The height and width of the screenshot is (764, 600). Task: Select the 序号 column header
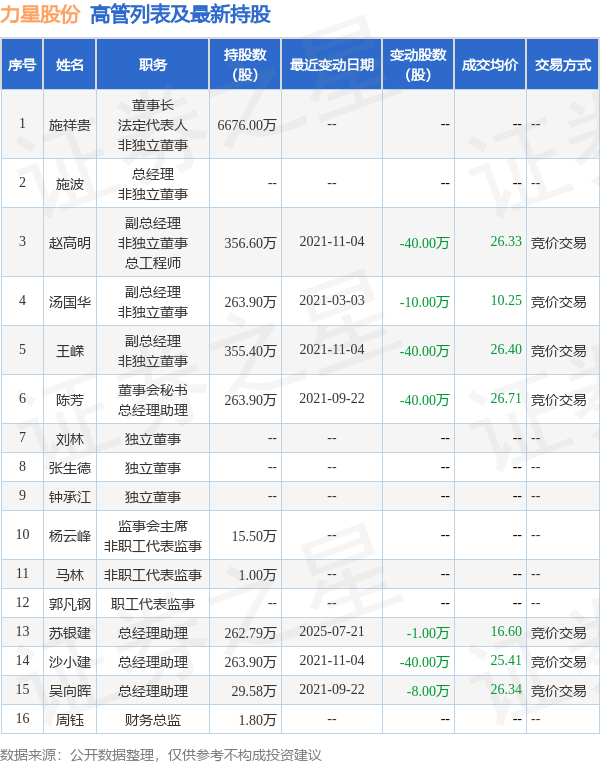click(22, 65)
